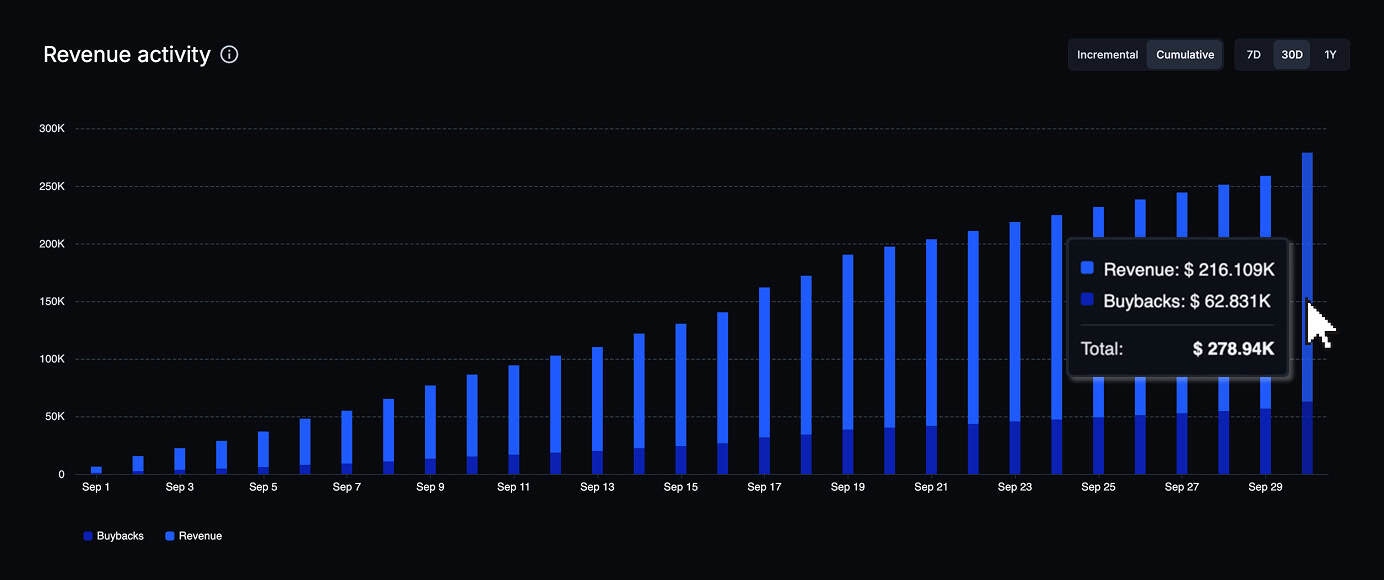Click the buybacks segment of the Sep 23 bar
Screen dimensions: 1384x580
[1015, 448]
